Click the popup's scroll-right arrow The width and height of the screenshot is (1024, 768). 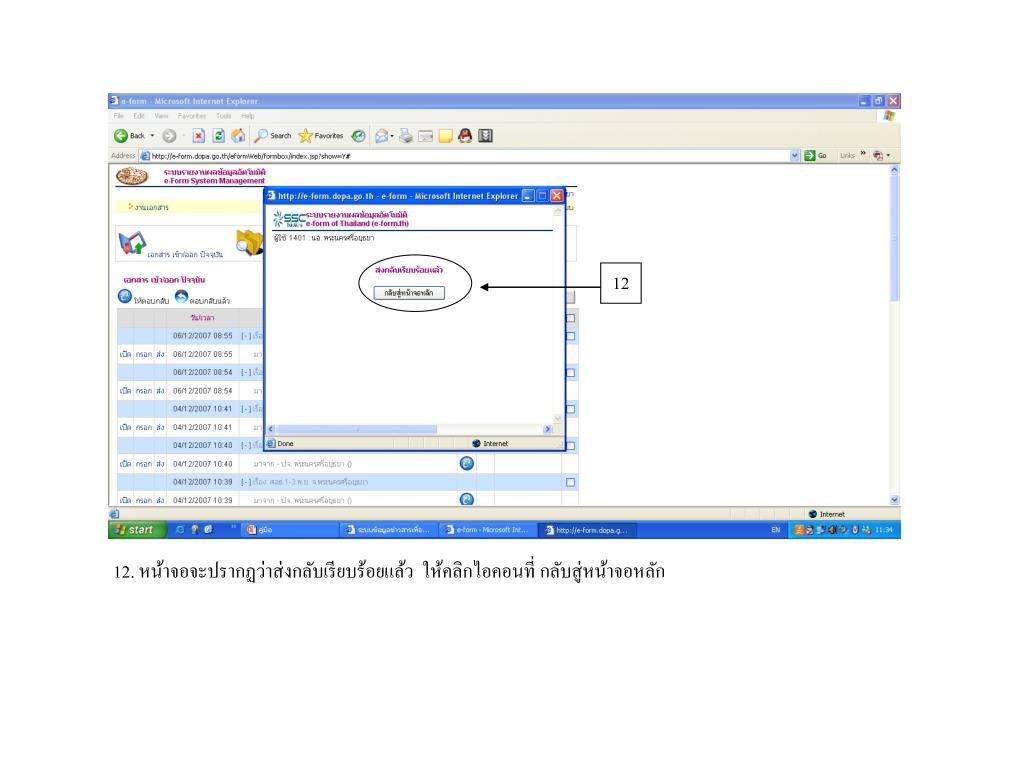(x=547, y=429)
